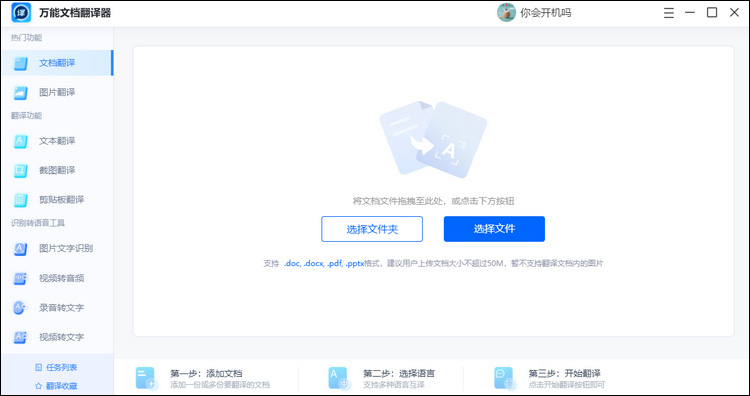Image resolution: width=750 pixels, height=396 pixels.
Task: Click the 第三步：开始翻译 heading
Action: point(564,374)
